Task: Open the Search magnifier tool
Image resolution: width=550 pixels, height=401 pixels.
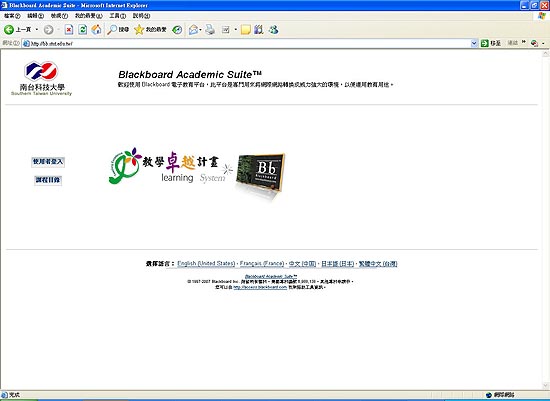Action: pos(112,30)
